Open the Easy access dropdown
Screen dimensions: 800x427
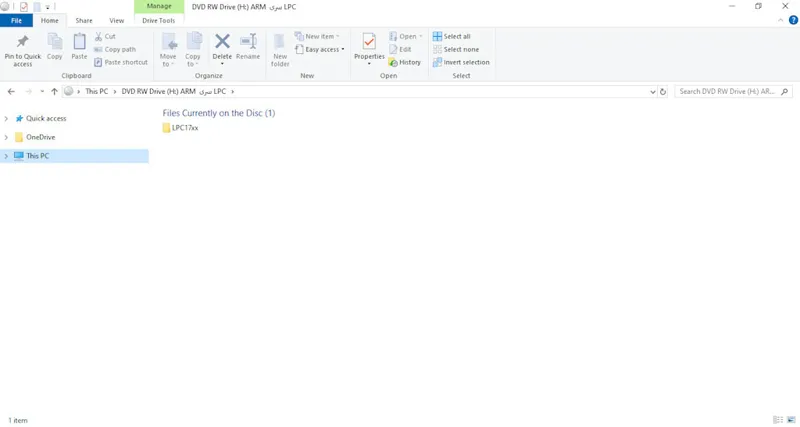tap(320, 49)
